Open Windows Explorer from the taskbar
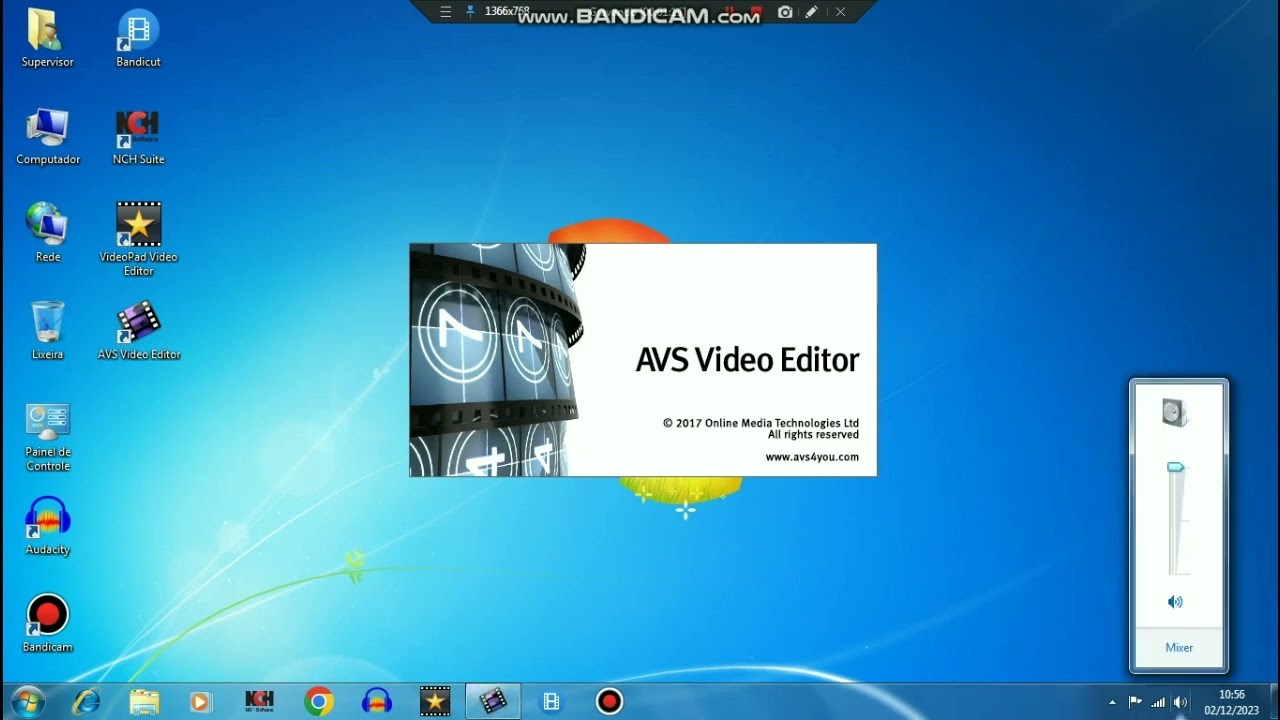 click(x=144, y=702)
